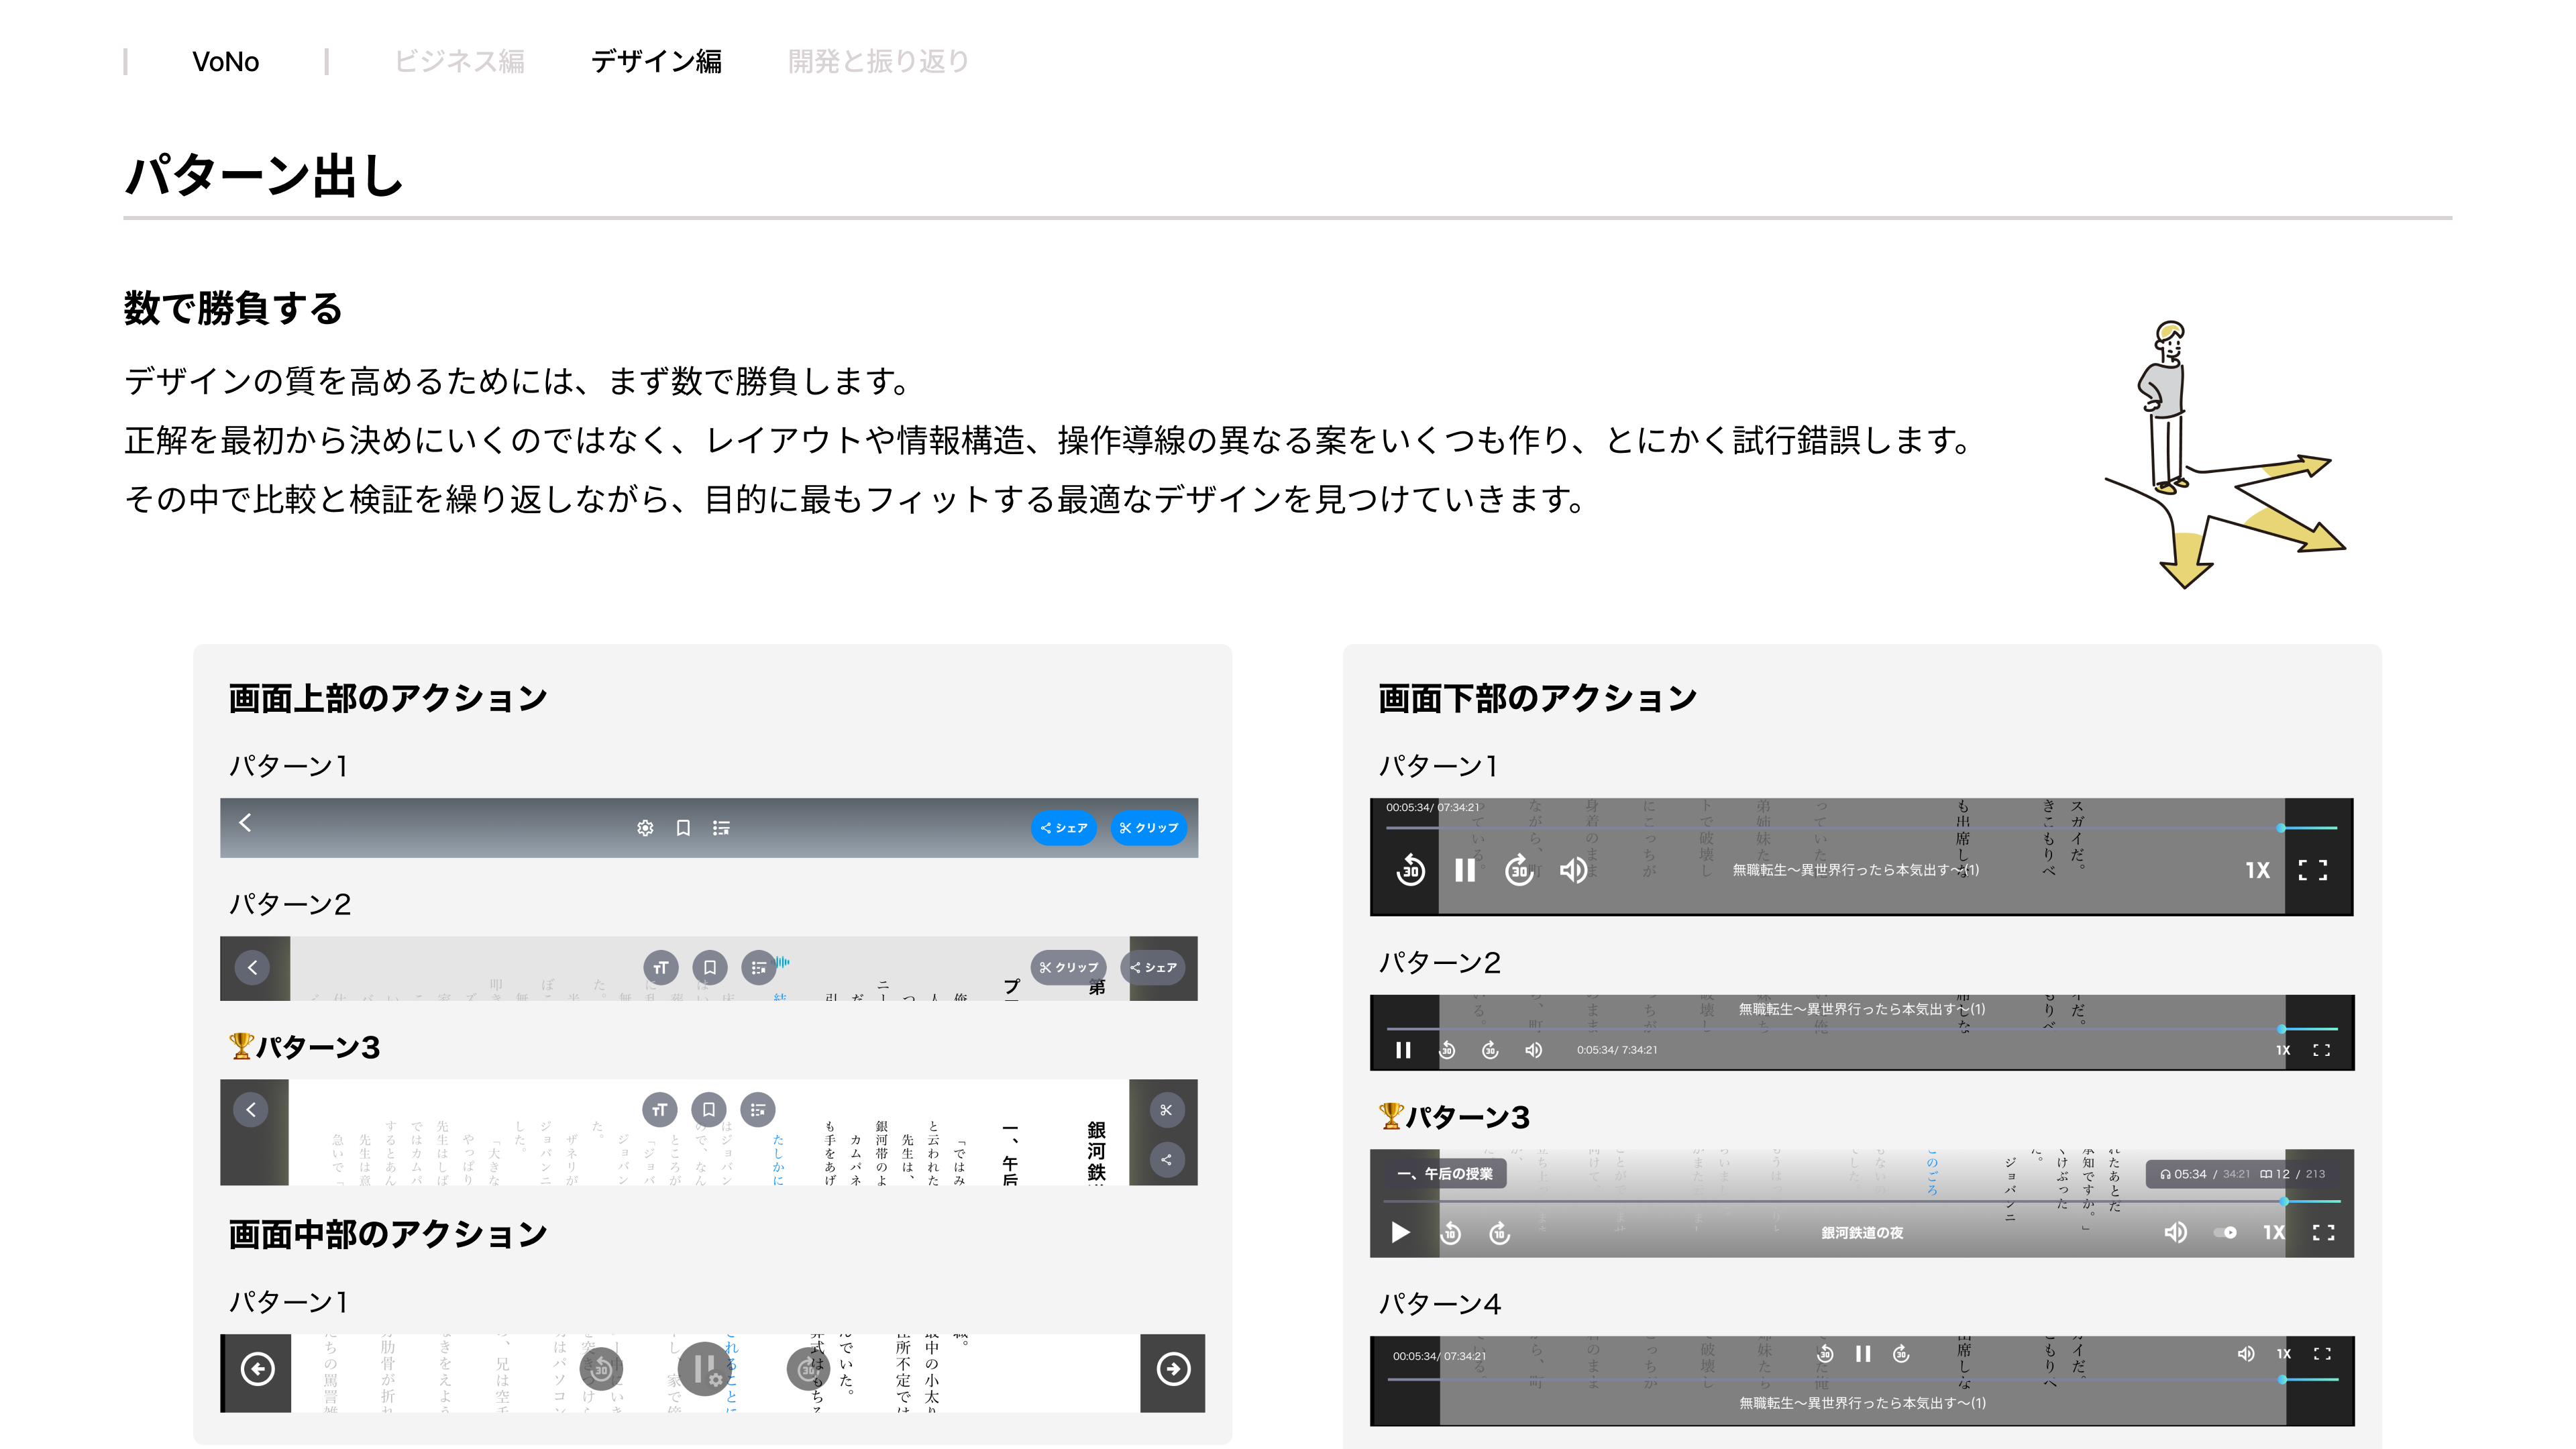The width and height of the screenshot is (2576, 1449).
Task: Click the back chevron circle in top pattern 3
Action: [x=251, y=1109]
